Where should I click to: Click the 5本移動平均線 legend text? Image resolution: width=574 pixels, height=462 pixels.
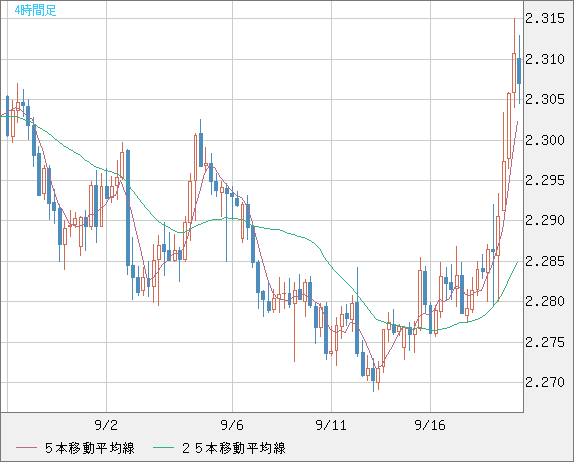[x=90, y=448]
